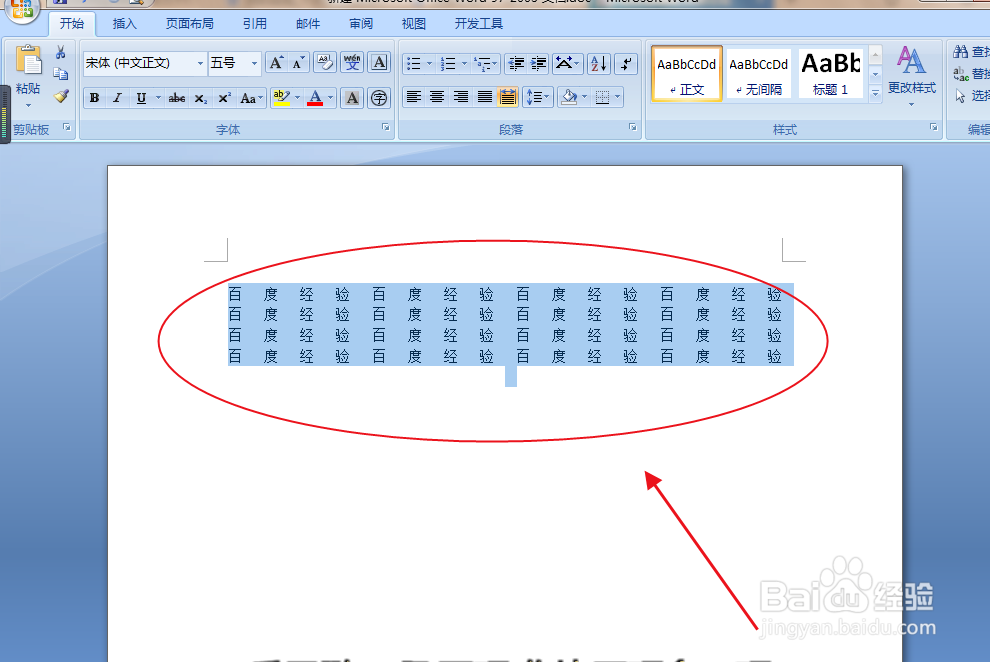Switch to the 开发工具 tab
This screenshot has width=990, height=662.
coord(479,24)
